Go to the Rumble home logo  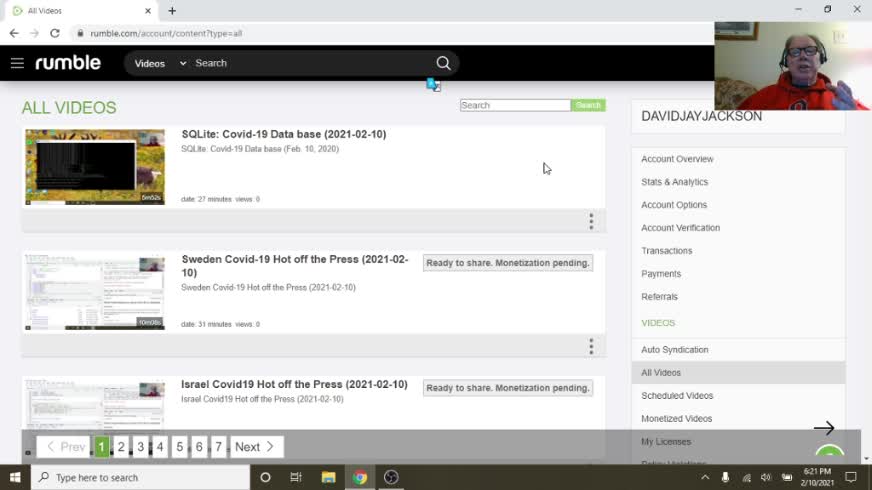click(68, 63)
